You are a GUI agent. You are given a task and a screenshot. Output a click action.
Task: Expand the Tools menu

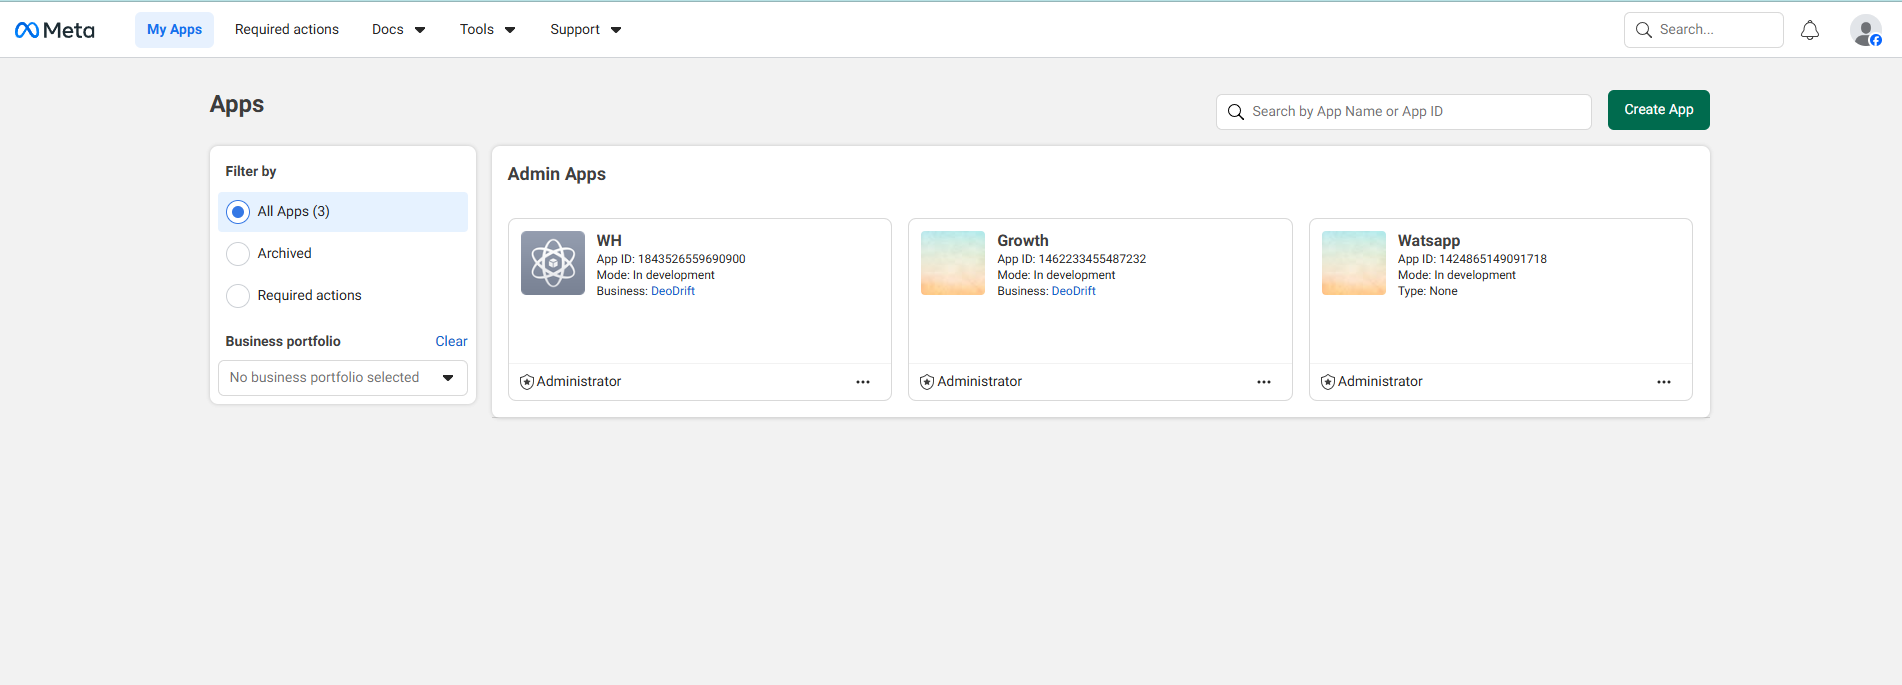487,30
